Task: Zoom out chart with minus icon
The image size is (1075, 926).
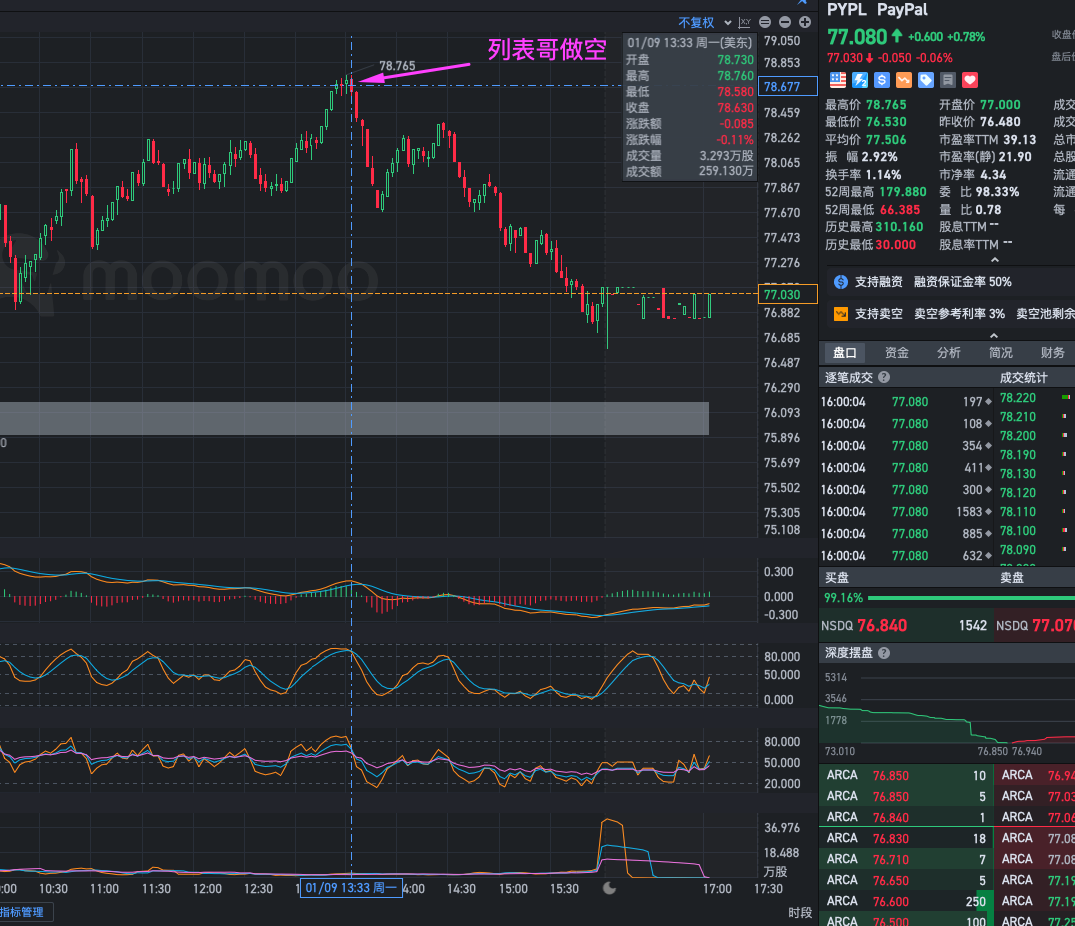Action: (785, 22)
